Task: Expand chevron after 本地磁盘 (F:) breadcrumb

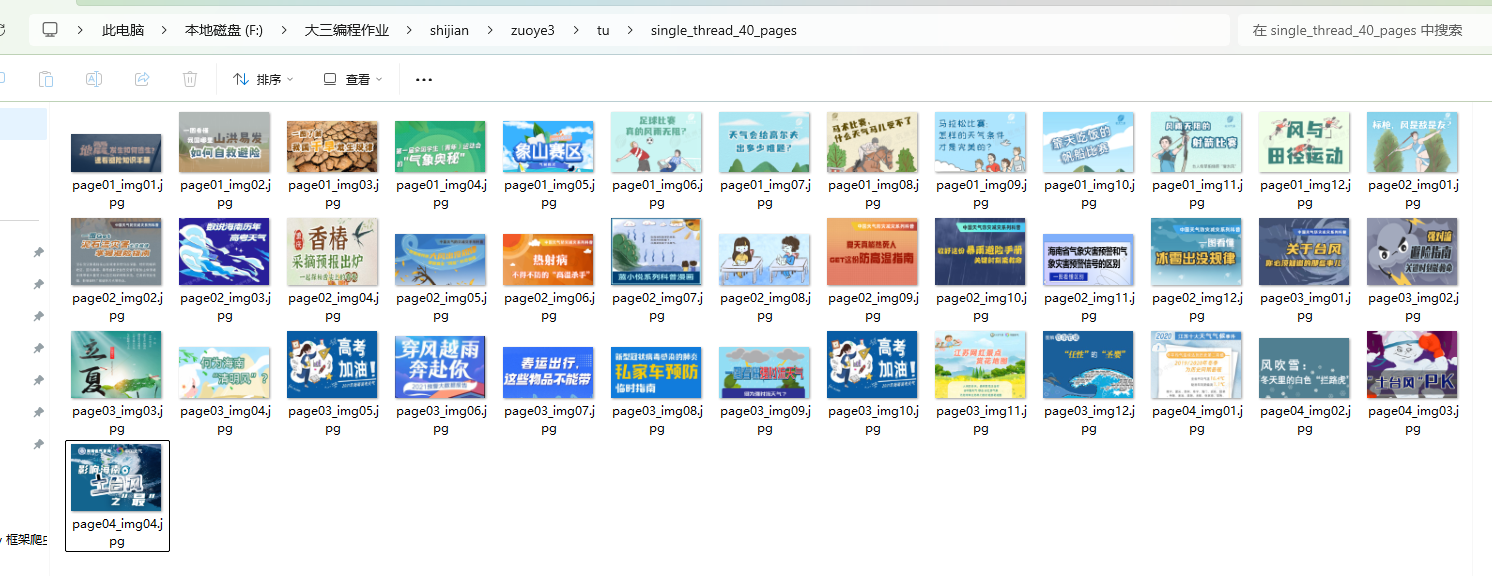Action: [x=284, y=30]
